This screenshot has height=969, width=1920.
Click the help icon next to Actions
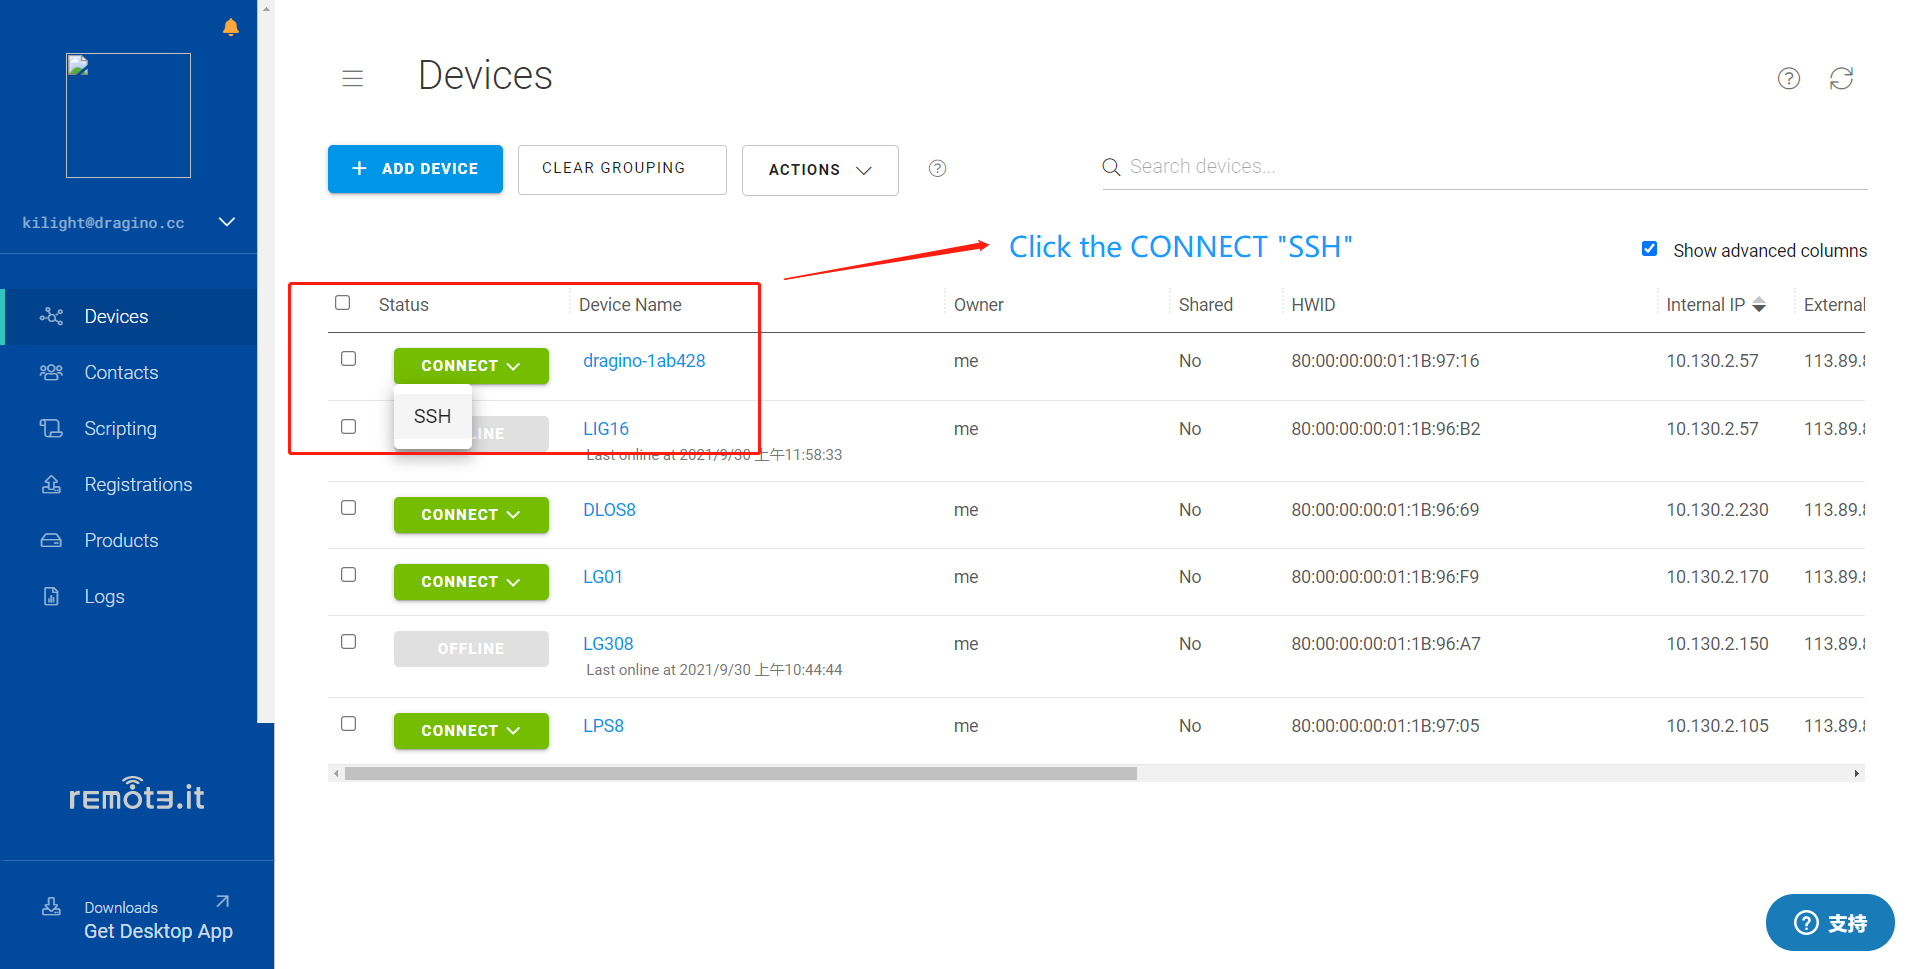[x=937, y=168]
